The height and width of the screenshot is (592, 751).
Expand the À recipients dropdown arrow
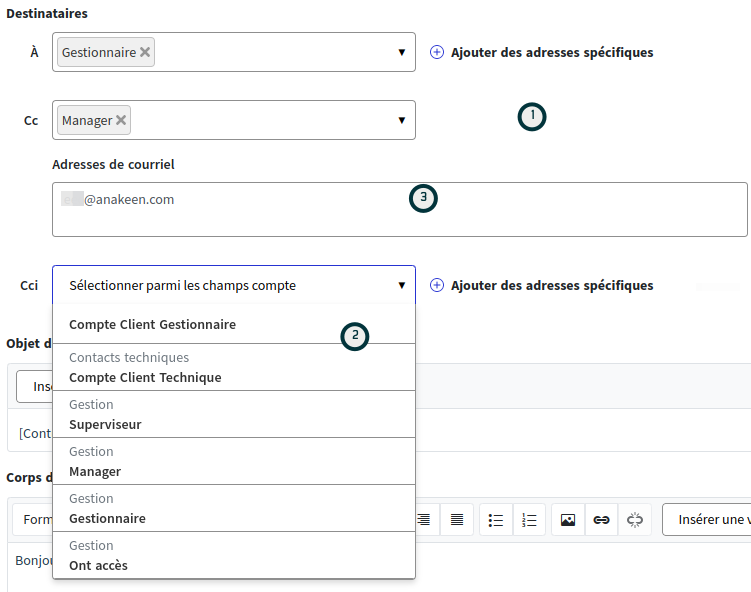click(x=401, y=52)
